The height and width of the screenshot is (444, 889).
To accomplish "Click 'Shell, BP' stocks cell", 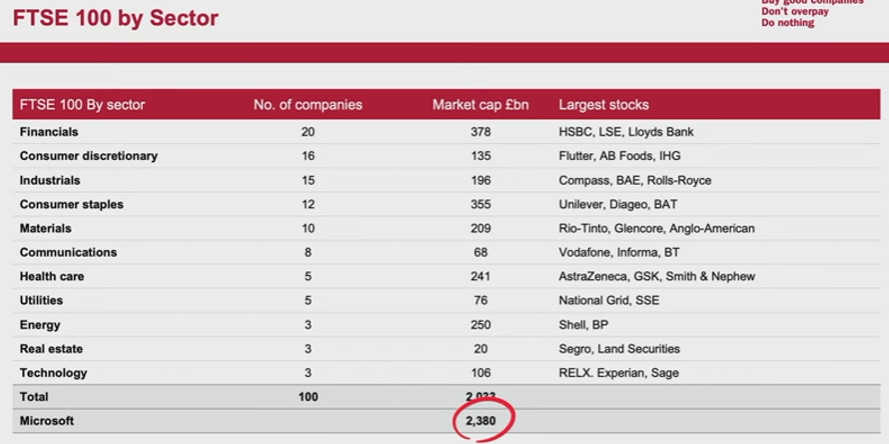I will (583, 325).
